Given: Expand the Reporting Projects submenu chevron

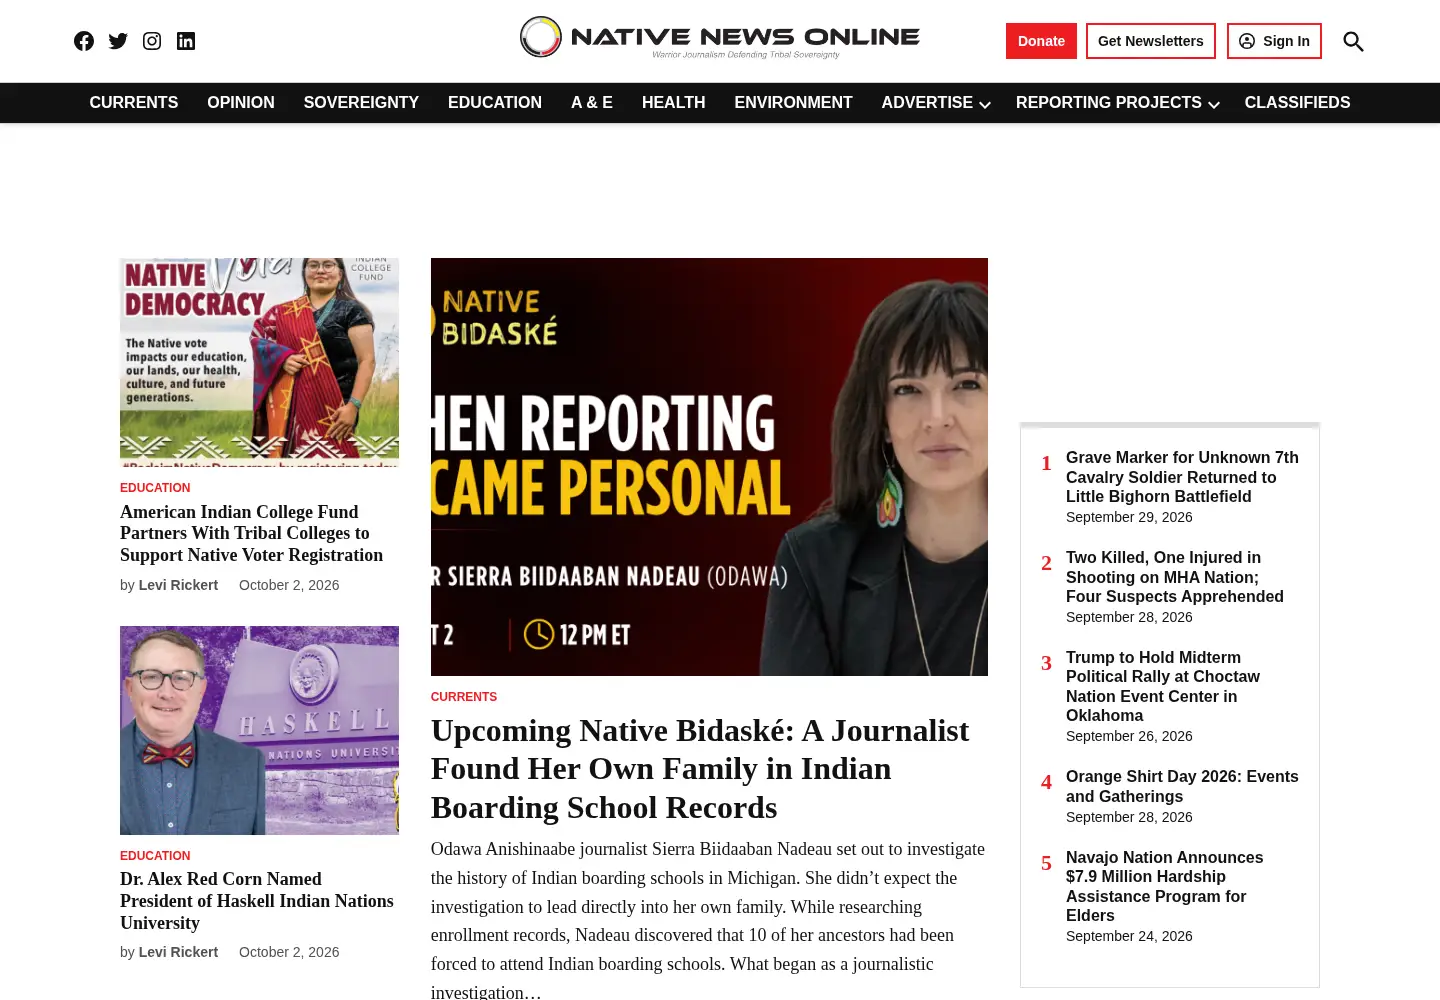Looking at the screenshot, I should point(1214,104).
